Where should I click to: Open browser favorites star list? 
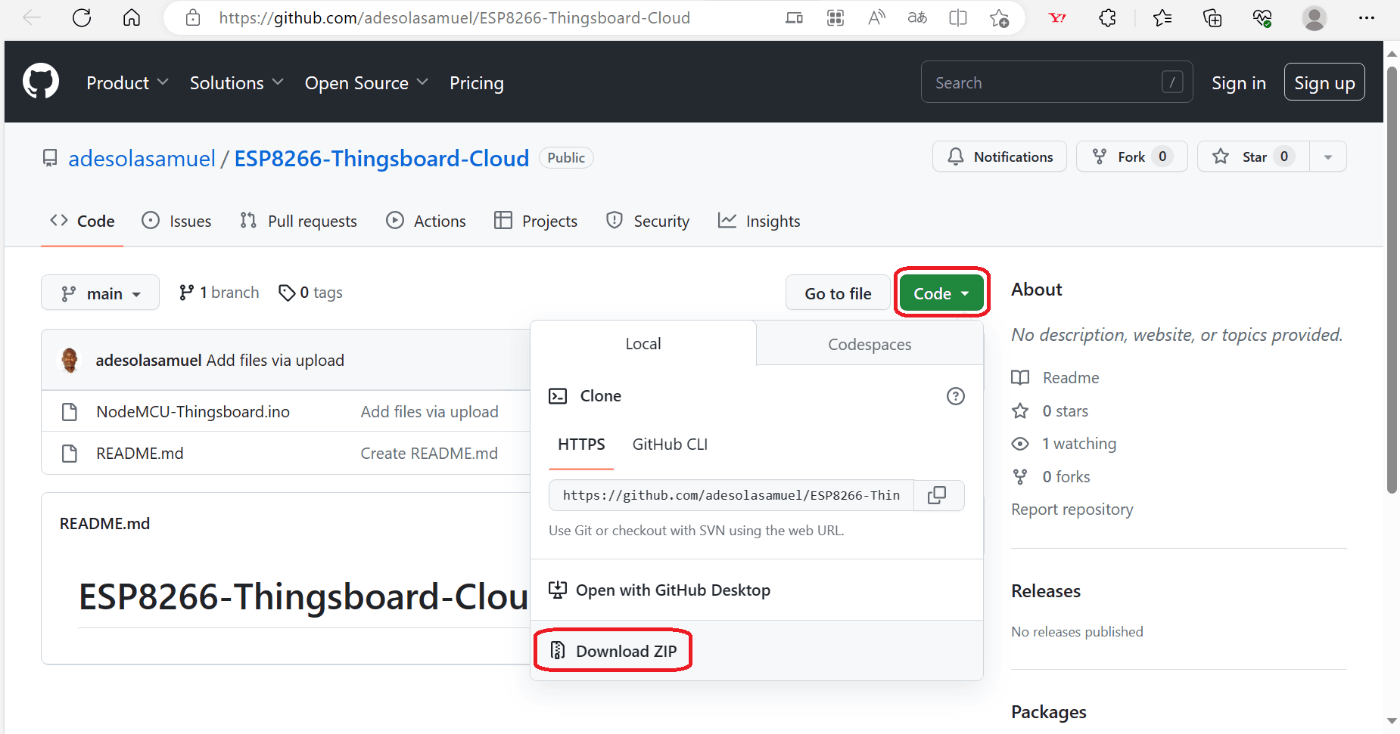pyautogui.click(x=1161, y=18)
